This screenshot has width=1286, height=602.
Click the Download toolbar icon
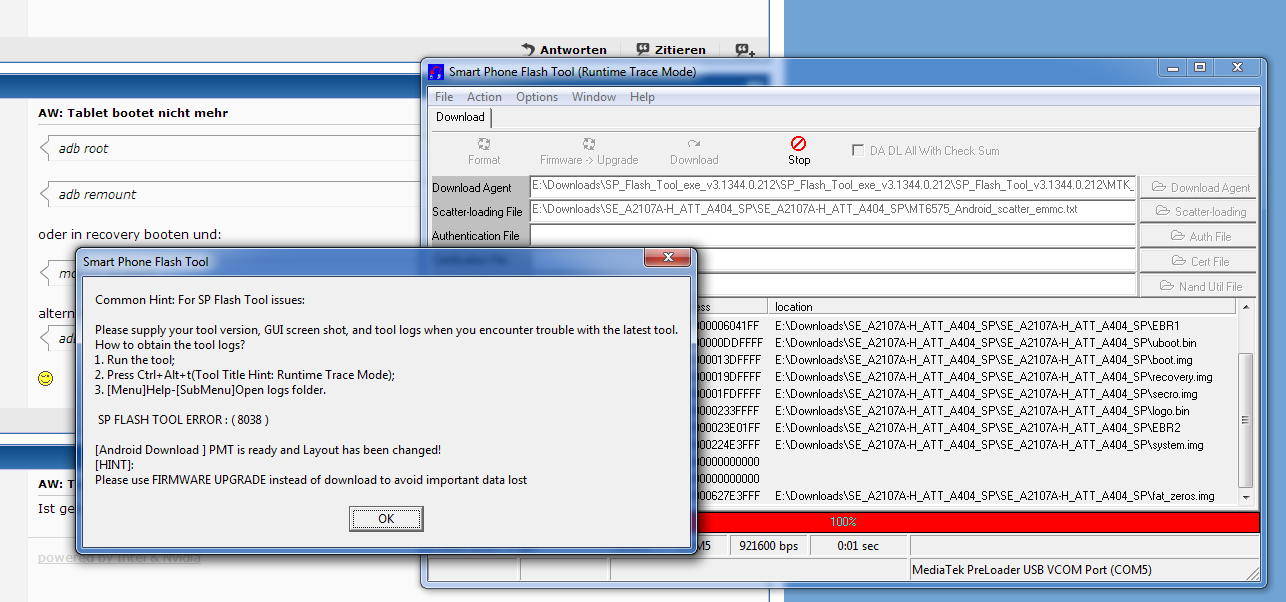click(694, 152)
